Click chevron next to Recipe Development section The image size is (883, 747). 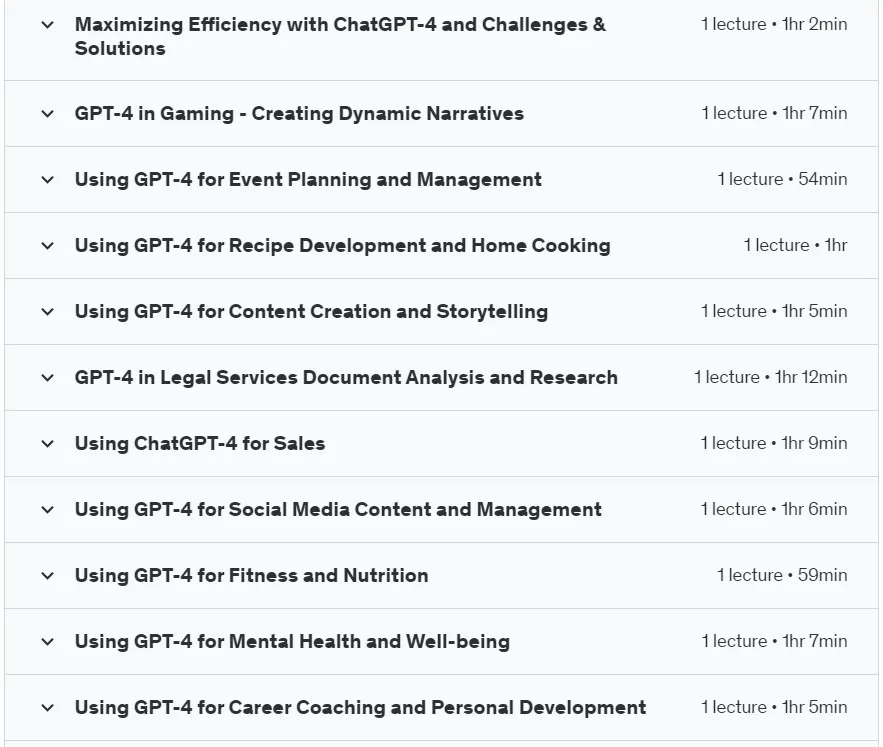coord(48,246)
